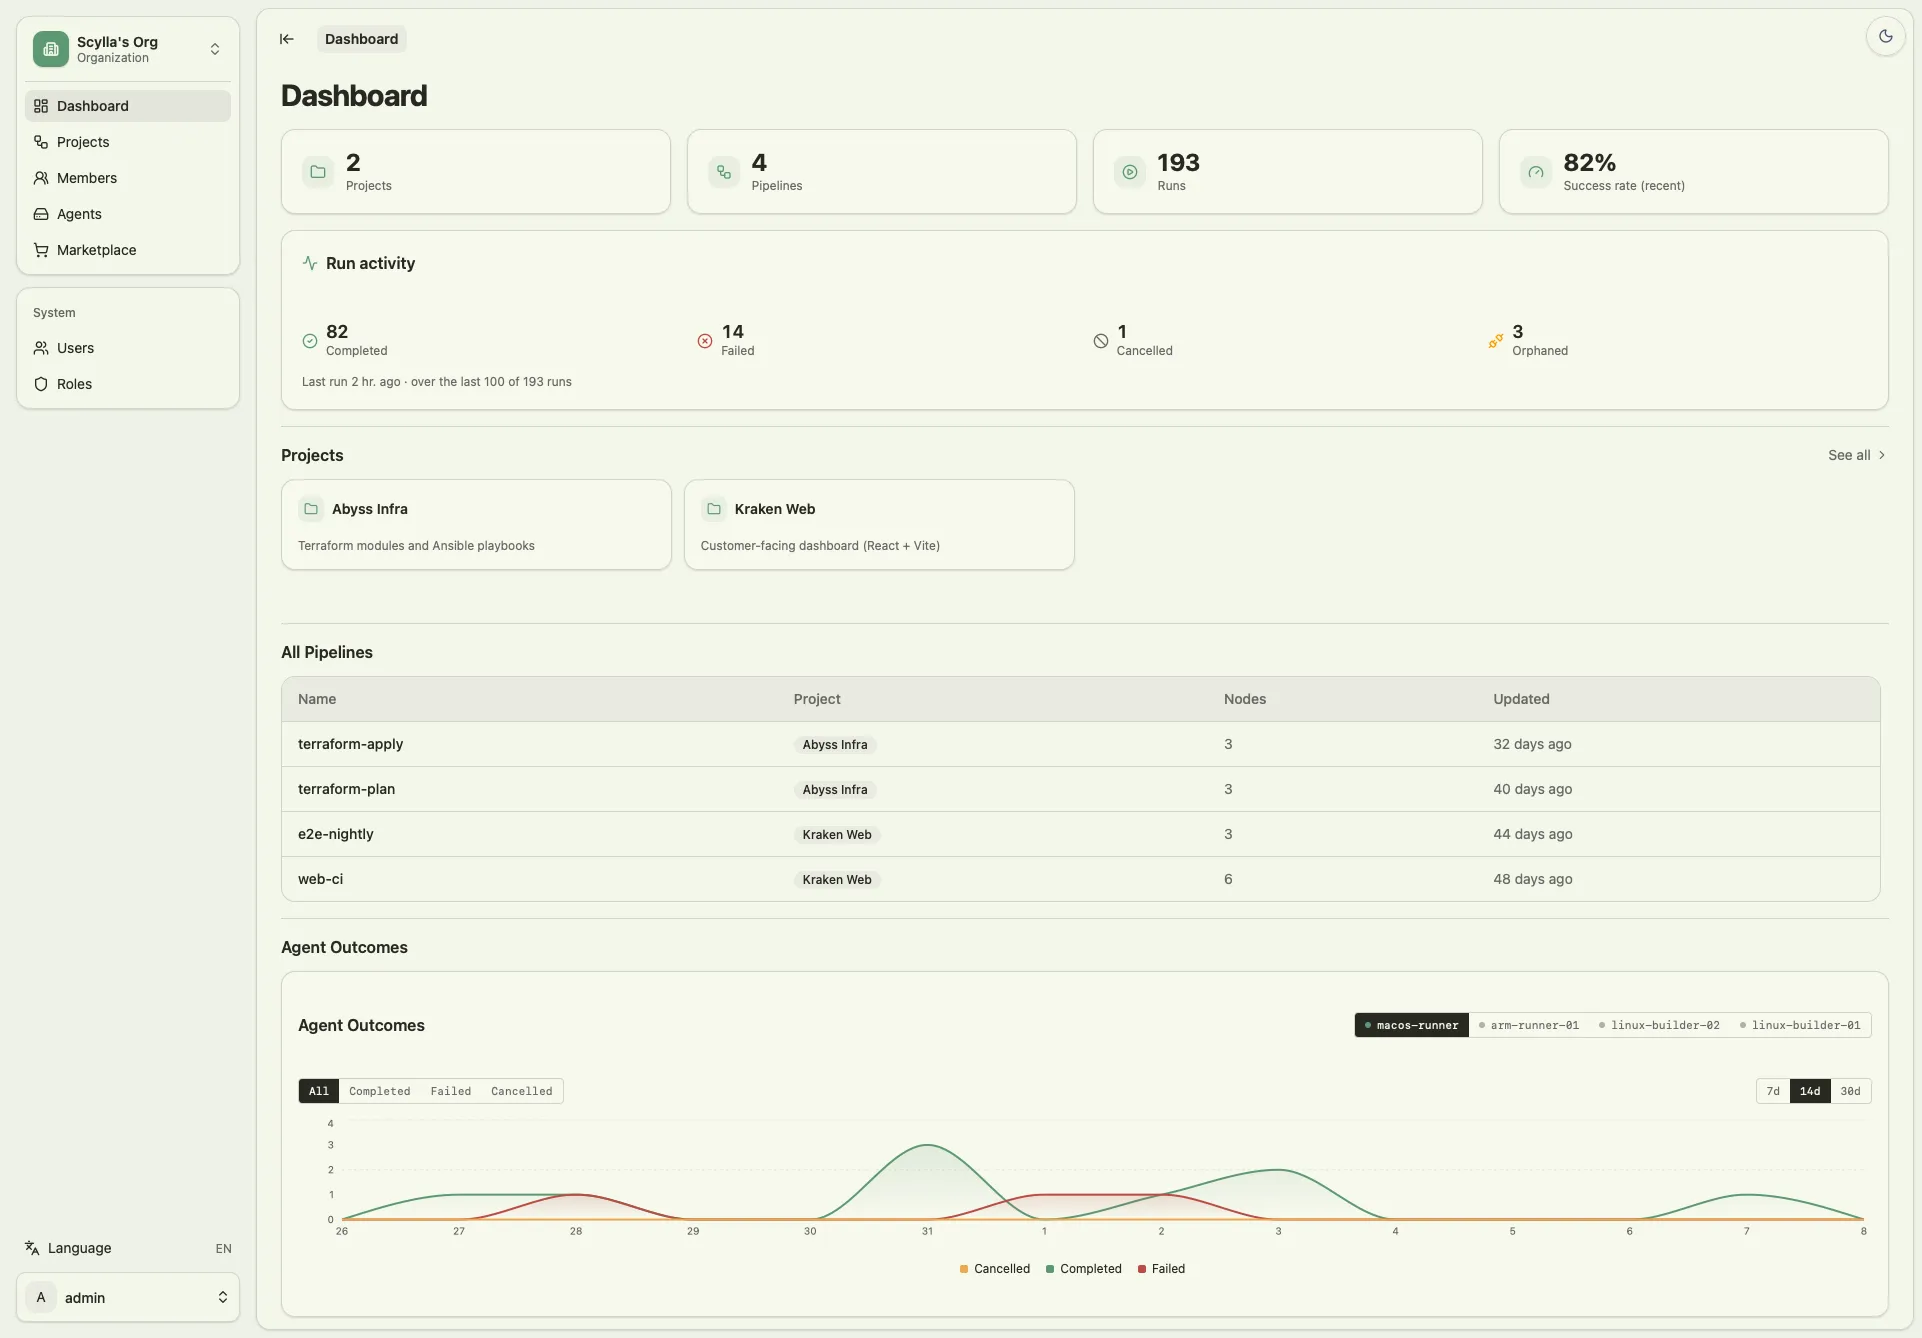Open the terraform-apply pipeline row
Viewport: 1922px width, 1338px height.
click(x=1081, y=744)
